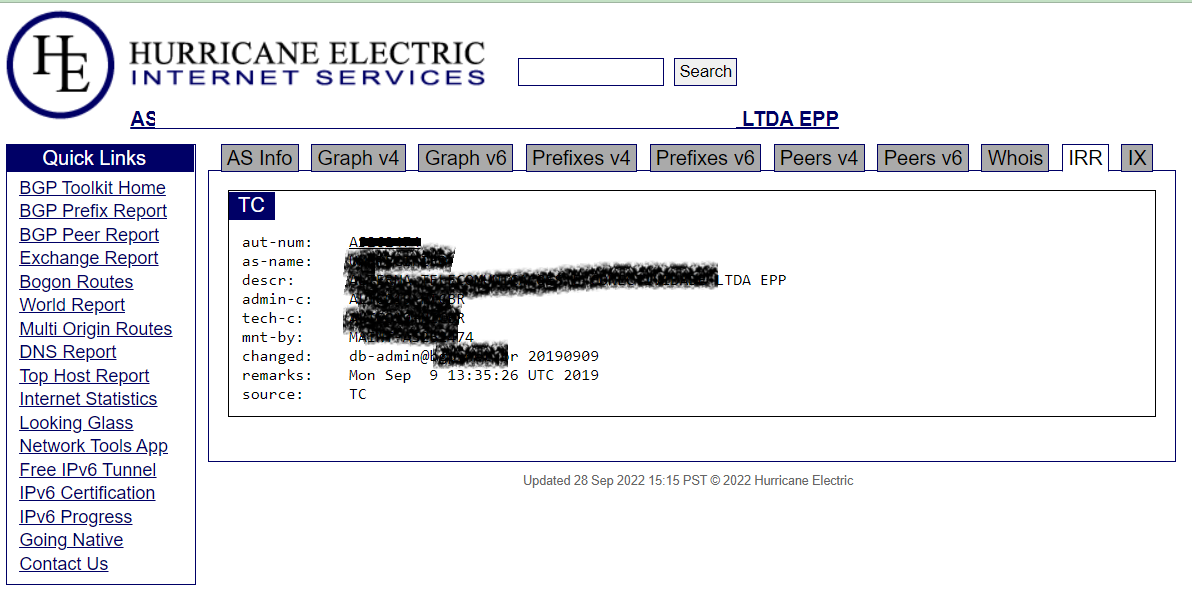Go to Free IPv6 Tunnel
Screen dimensions: 1192x599
pos(87,470)
